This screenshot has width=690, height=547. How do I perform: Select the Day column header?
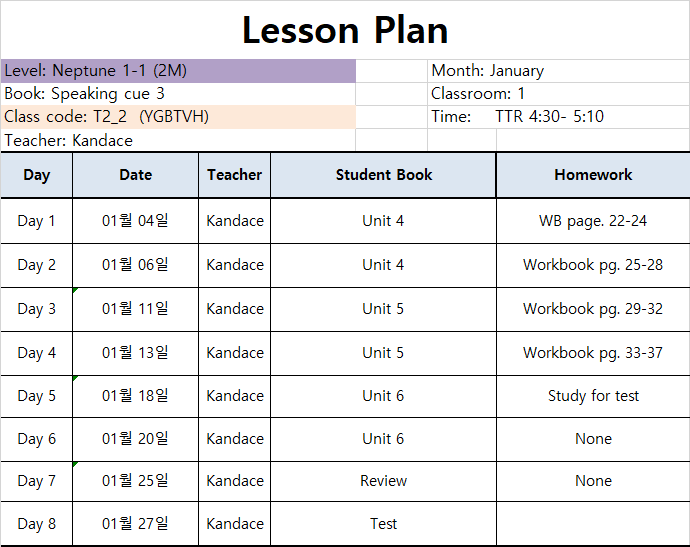(x=37, y=175)
